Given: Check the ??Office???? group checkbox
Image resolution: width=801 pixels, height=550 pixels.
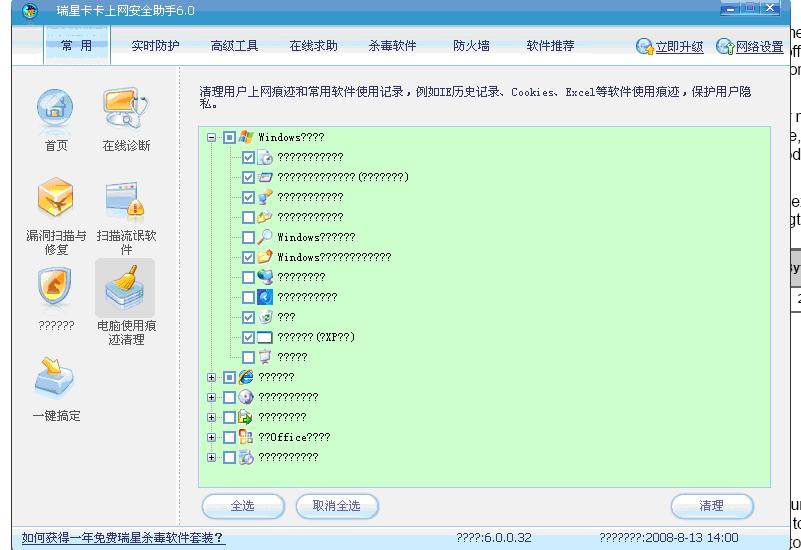Looking at the screenshot, I should pos(229,438).
